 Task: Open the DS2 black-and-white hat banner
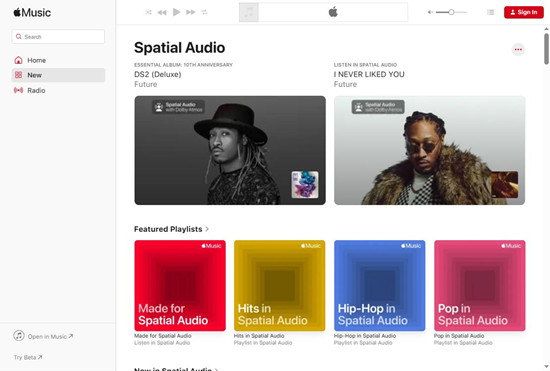click(230, 150)
